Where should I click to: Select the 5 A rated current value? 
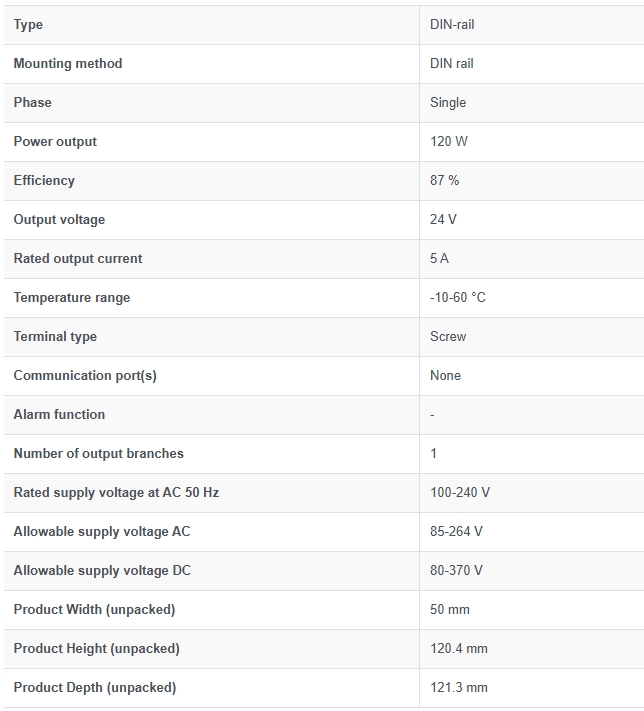[439, 258]
